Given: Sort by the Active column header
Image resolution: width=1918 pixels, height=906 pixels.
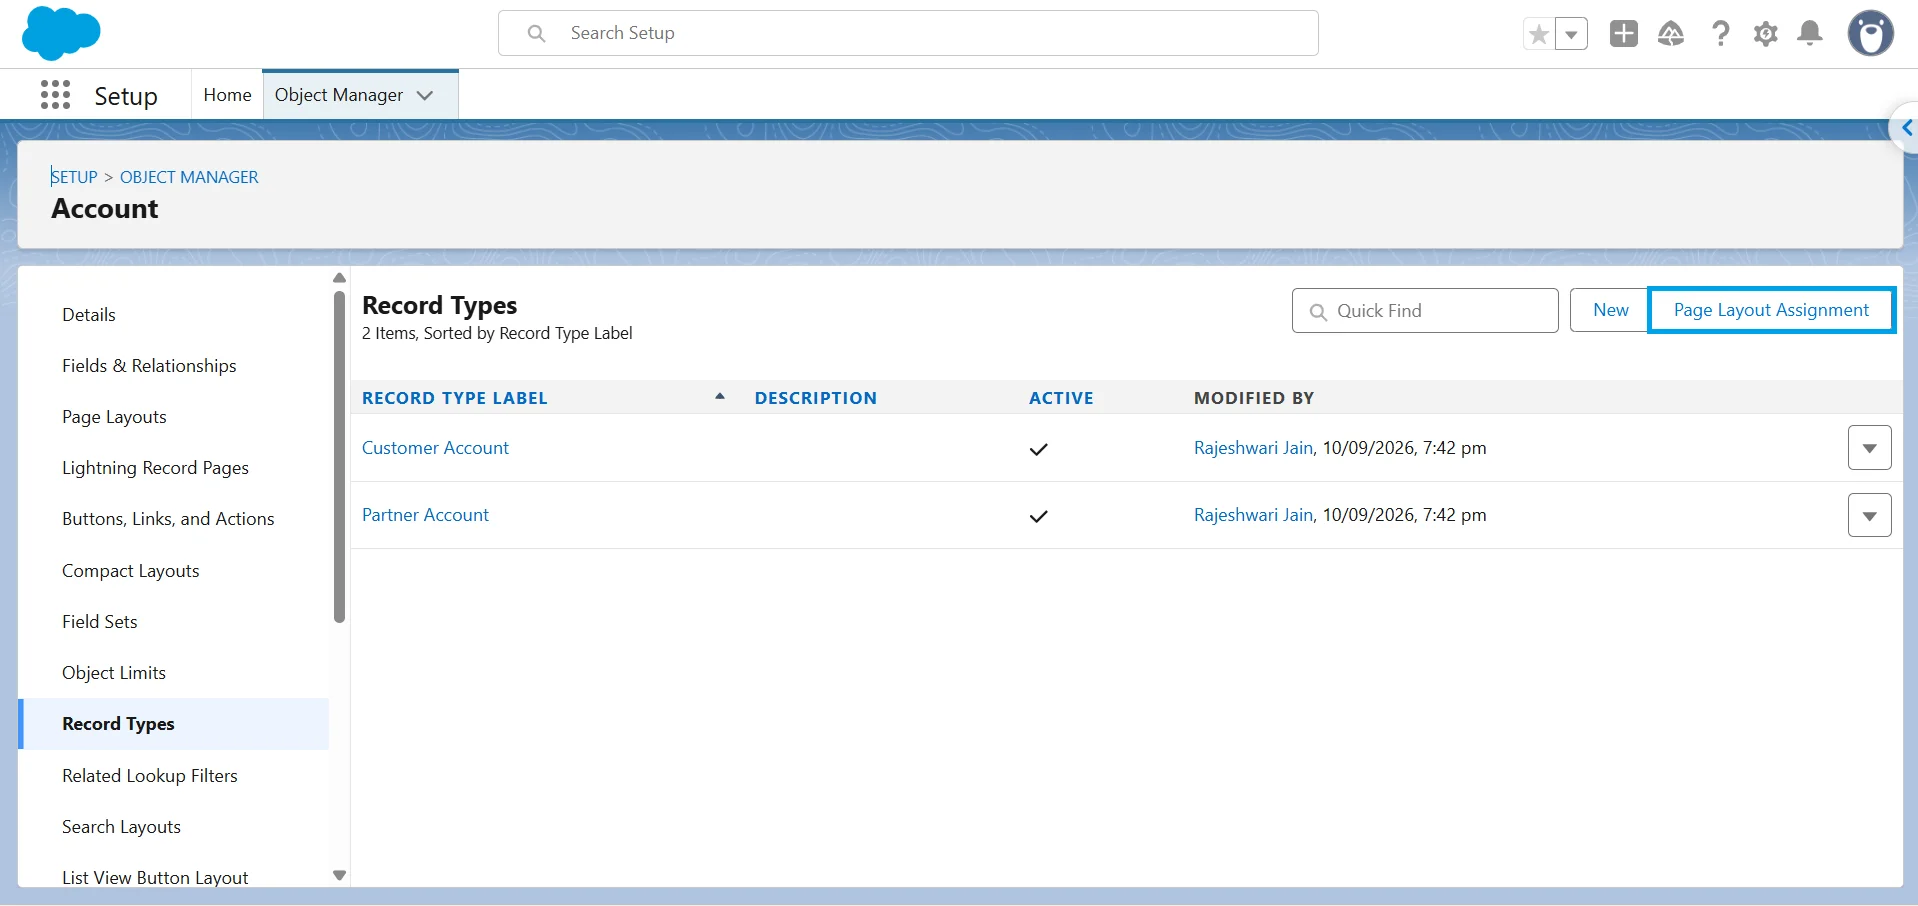Looking at the screenshot, I should click(x=1061, y=398).
